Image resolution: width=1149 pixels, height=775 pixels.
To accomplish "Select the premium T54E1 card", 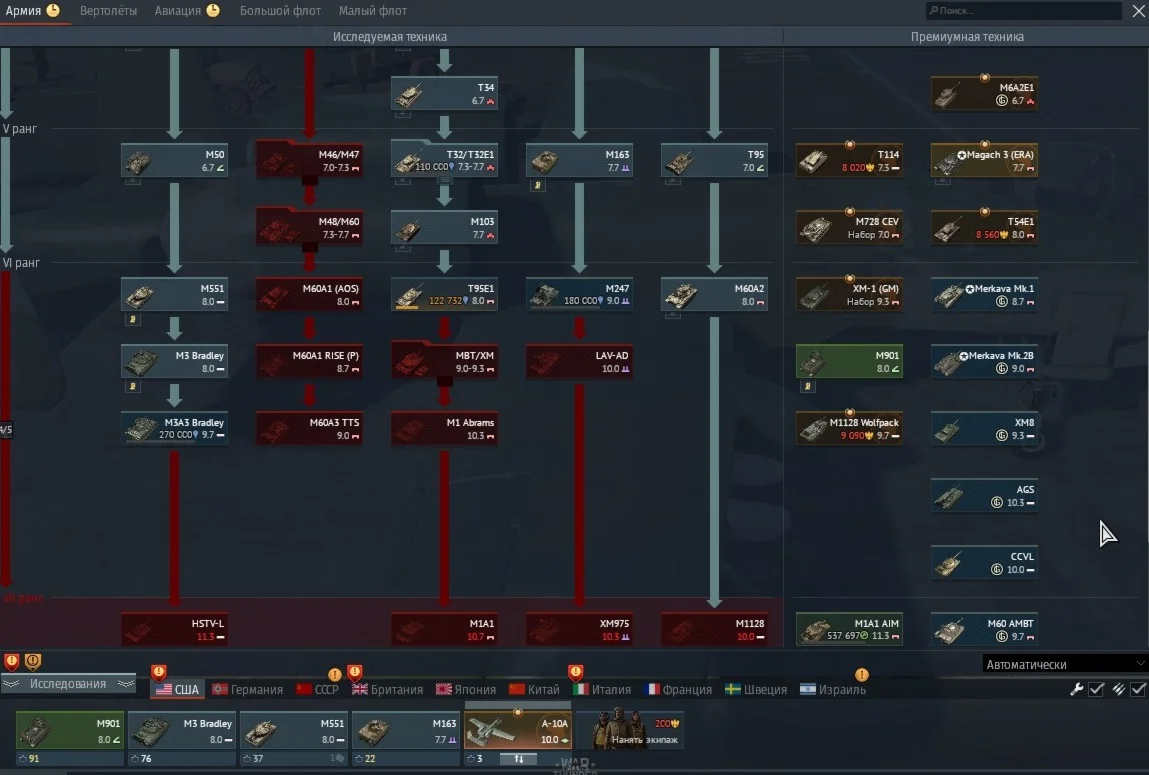I will coord(984,227).
